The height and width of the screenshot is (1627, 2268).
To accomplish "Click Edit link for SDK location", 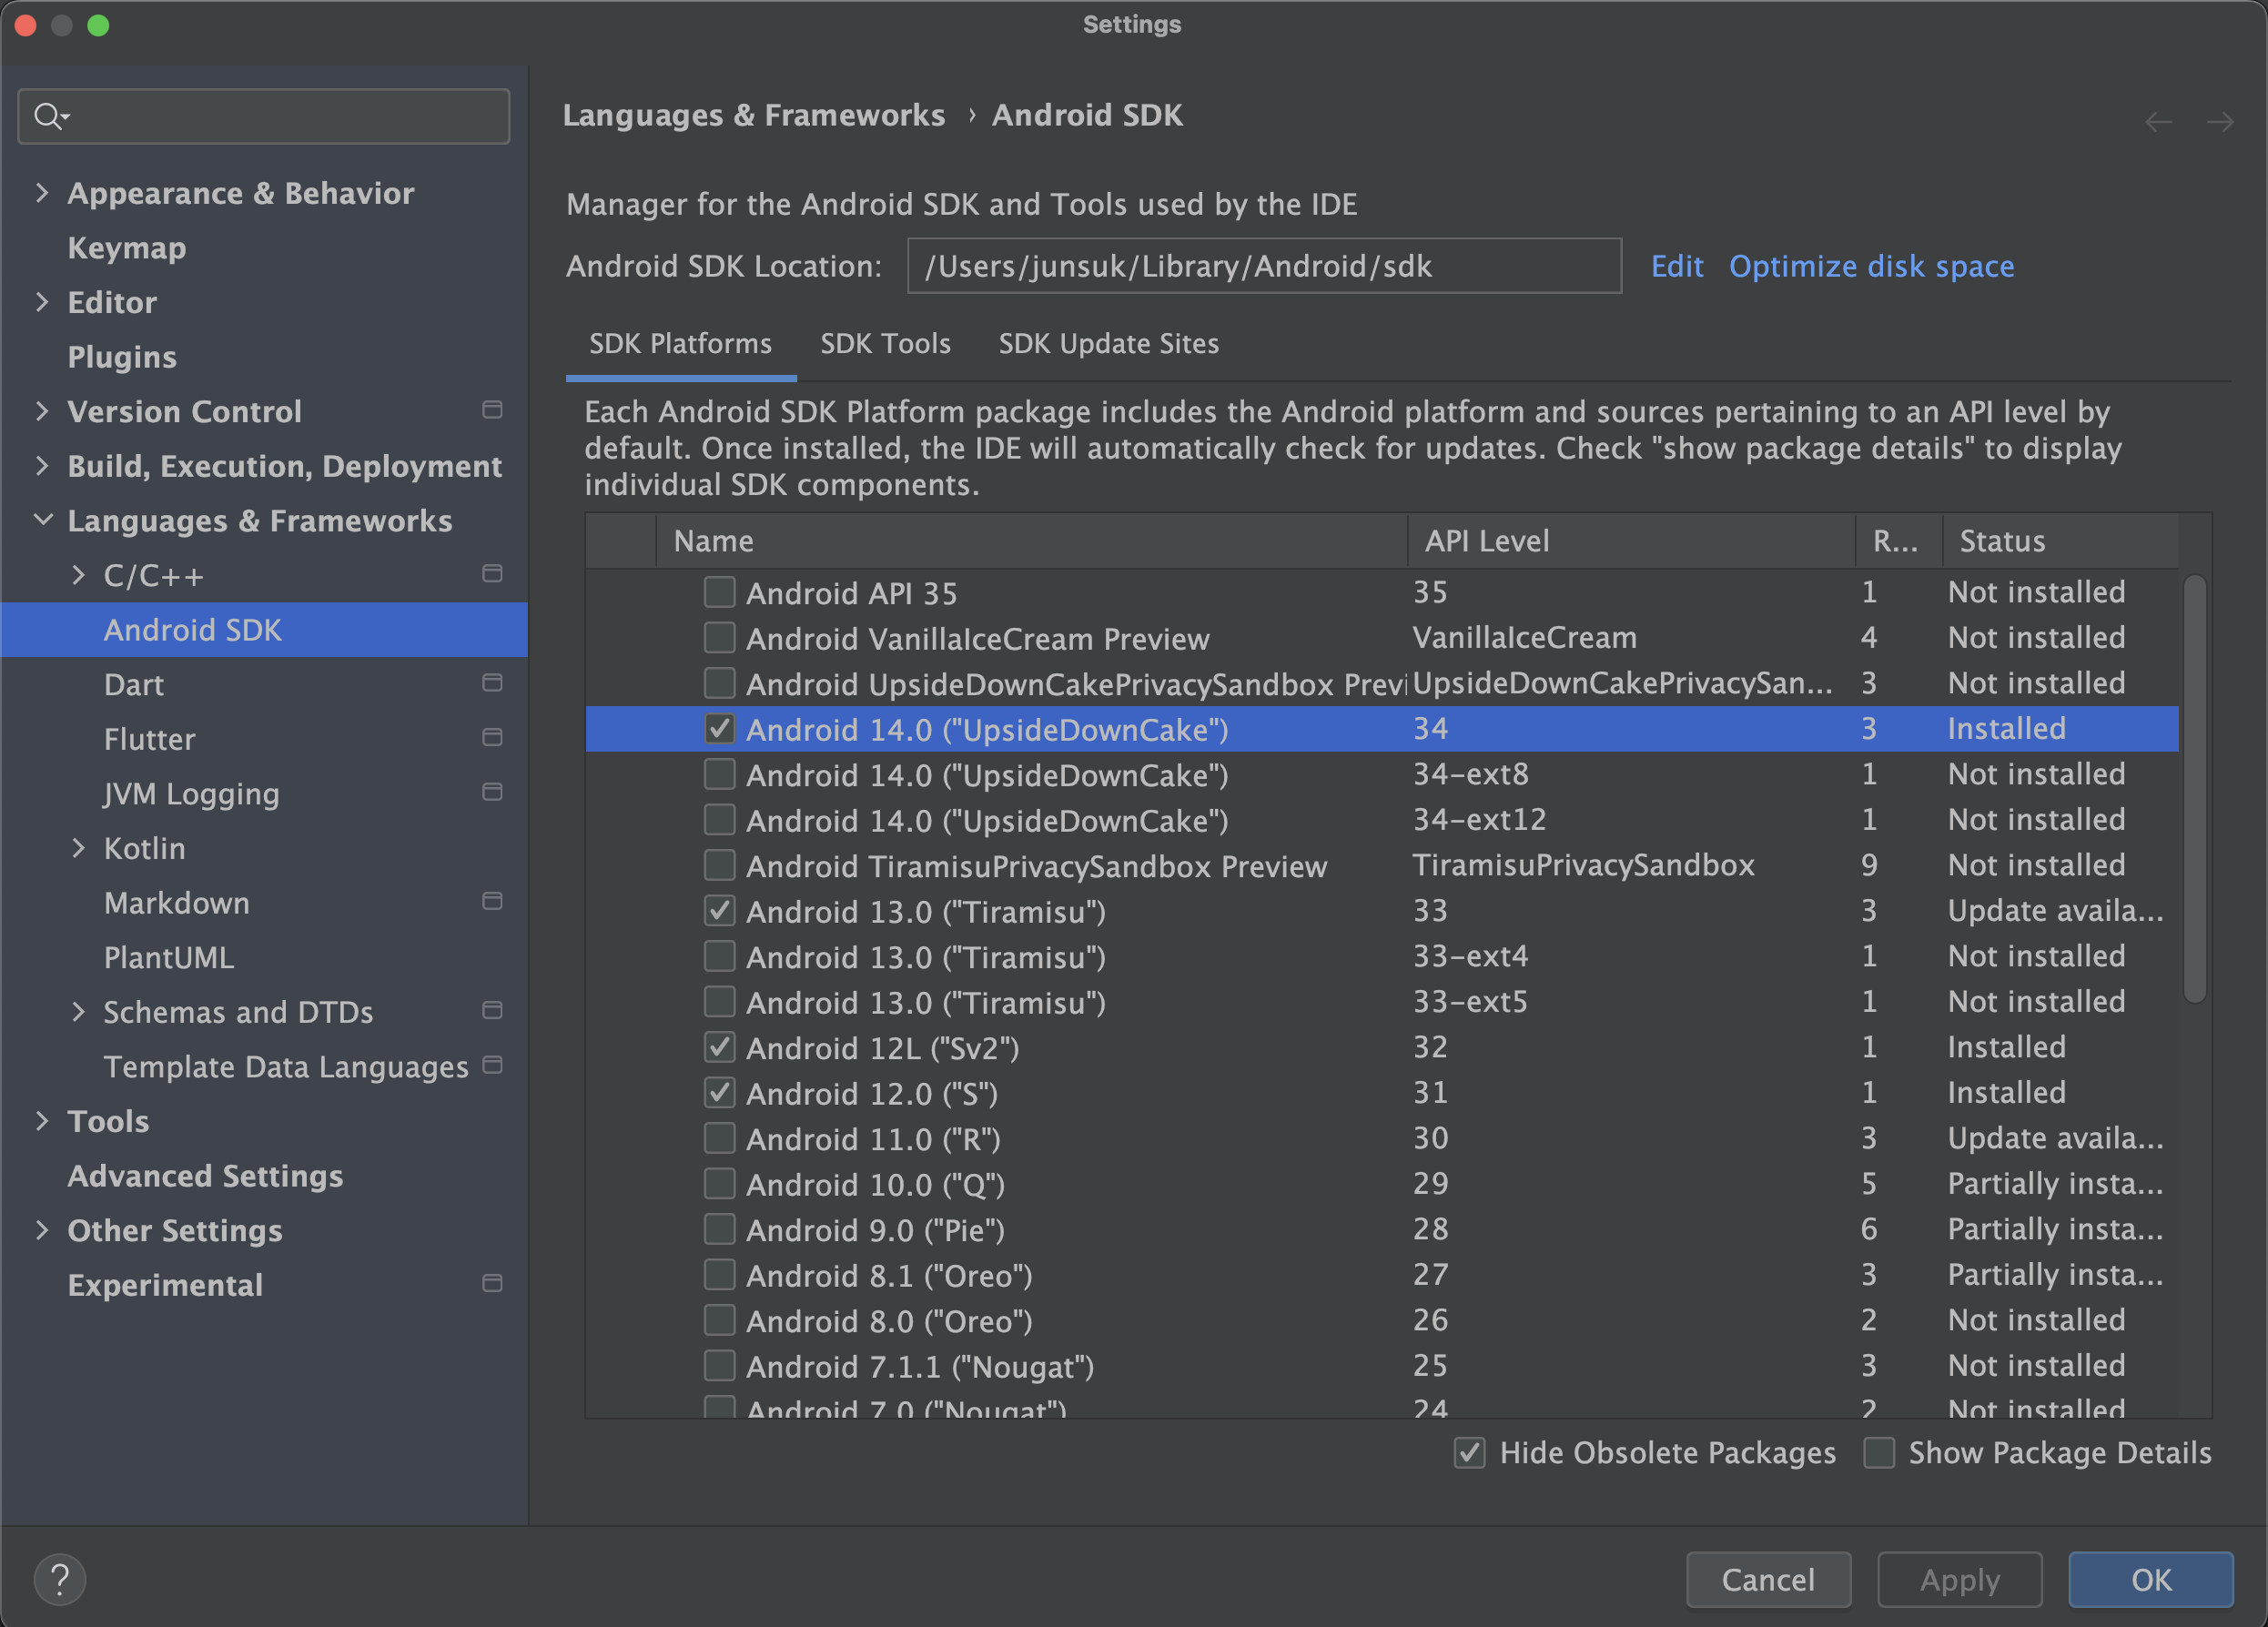I will (1677, 266).
